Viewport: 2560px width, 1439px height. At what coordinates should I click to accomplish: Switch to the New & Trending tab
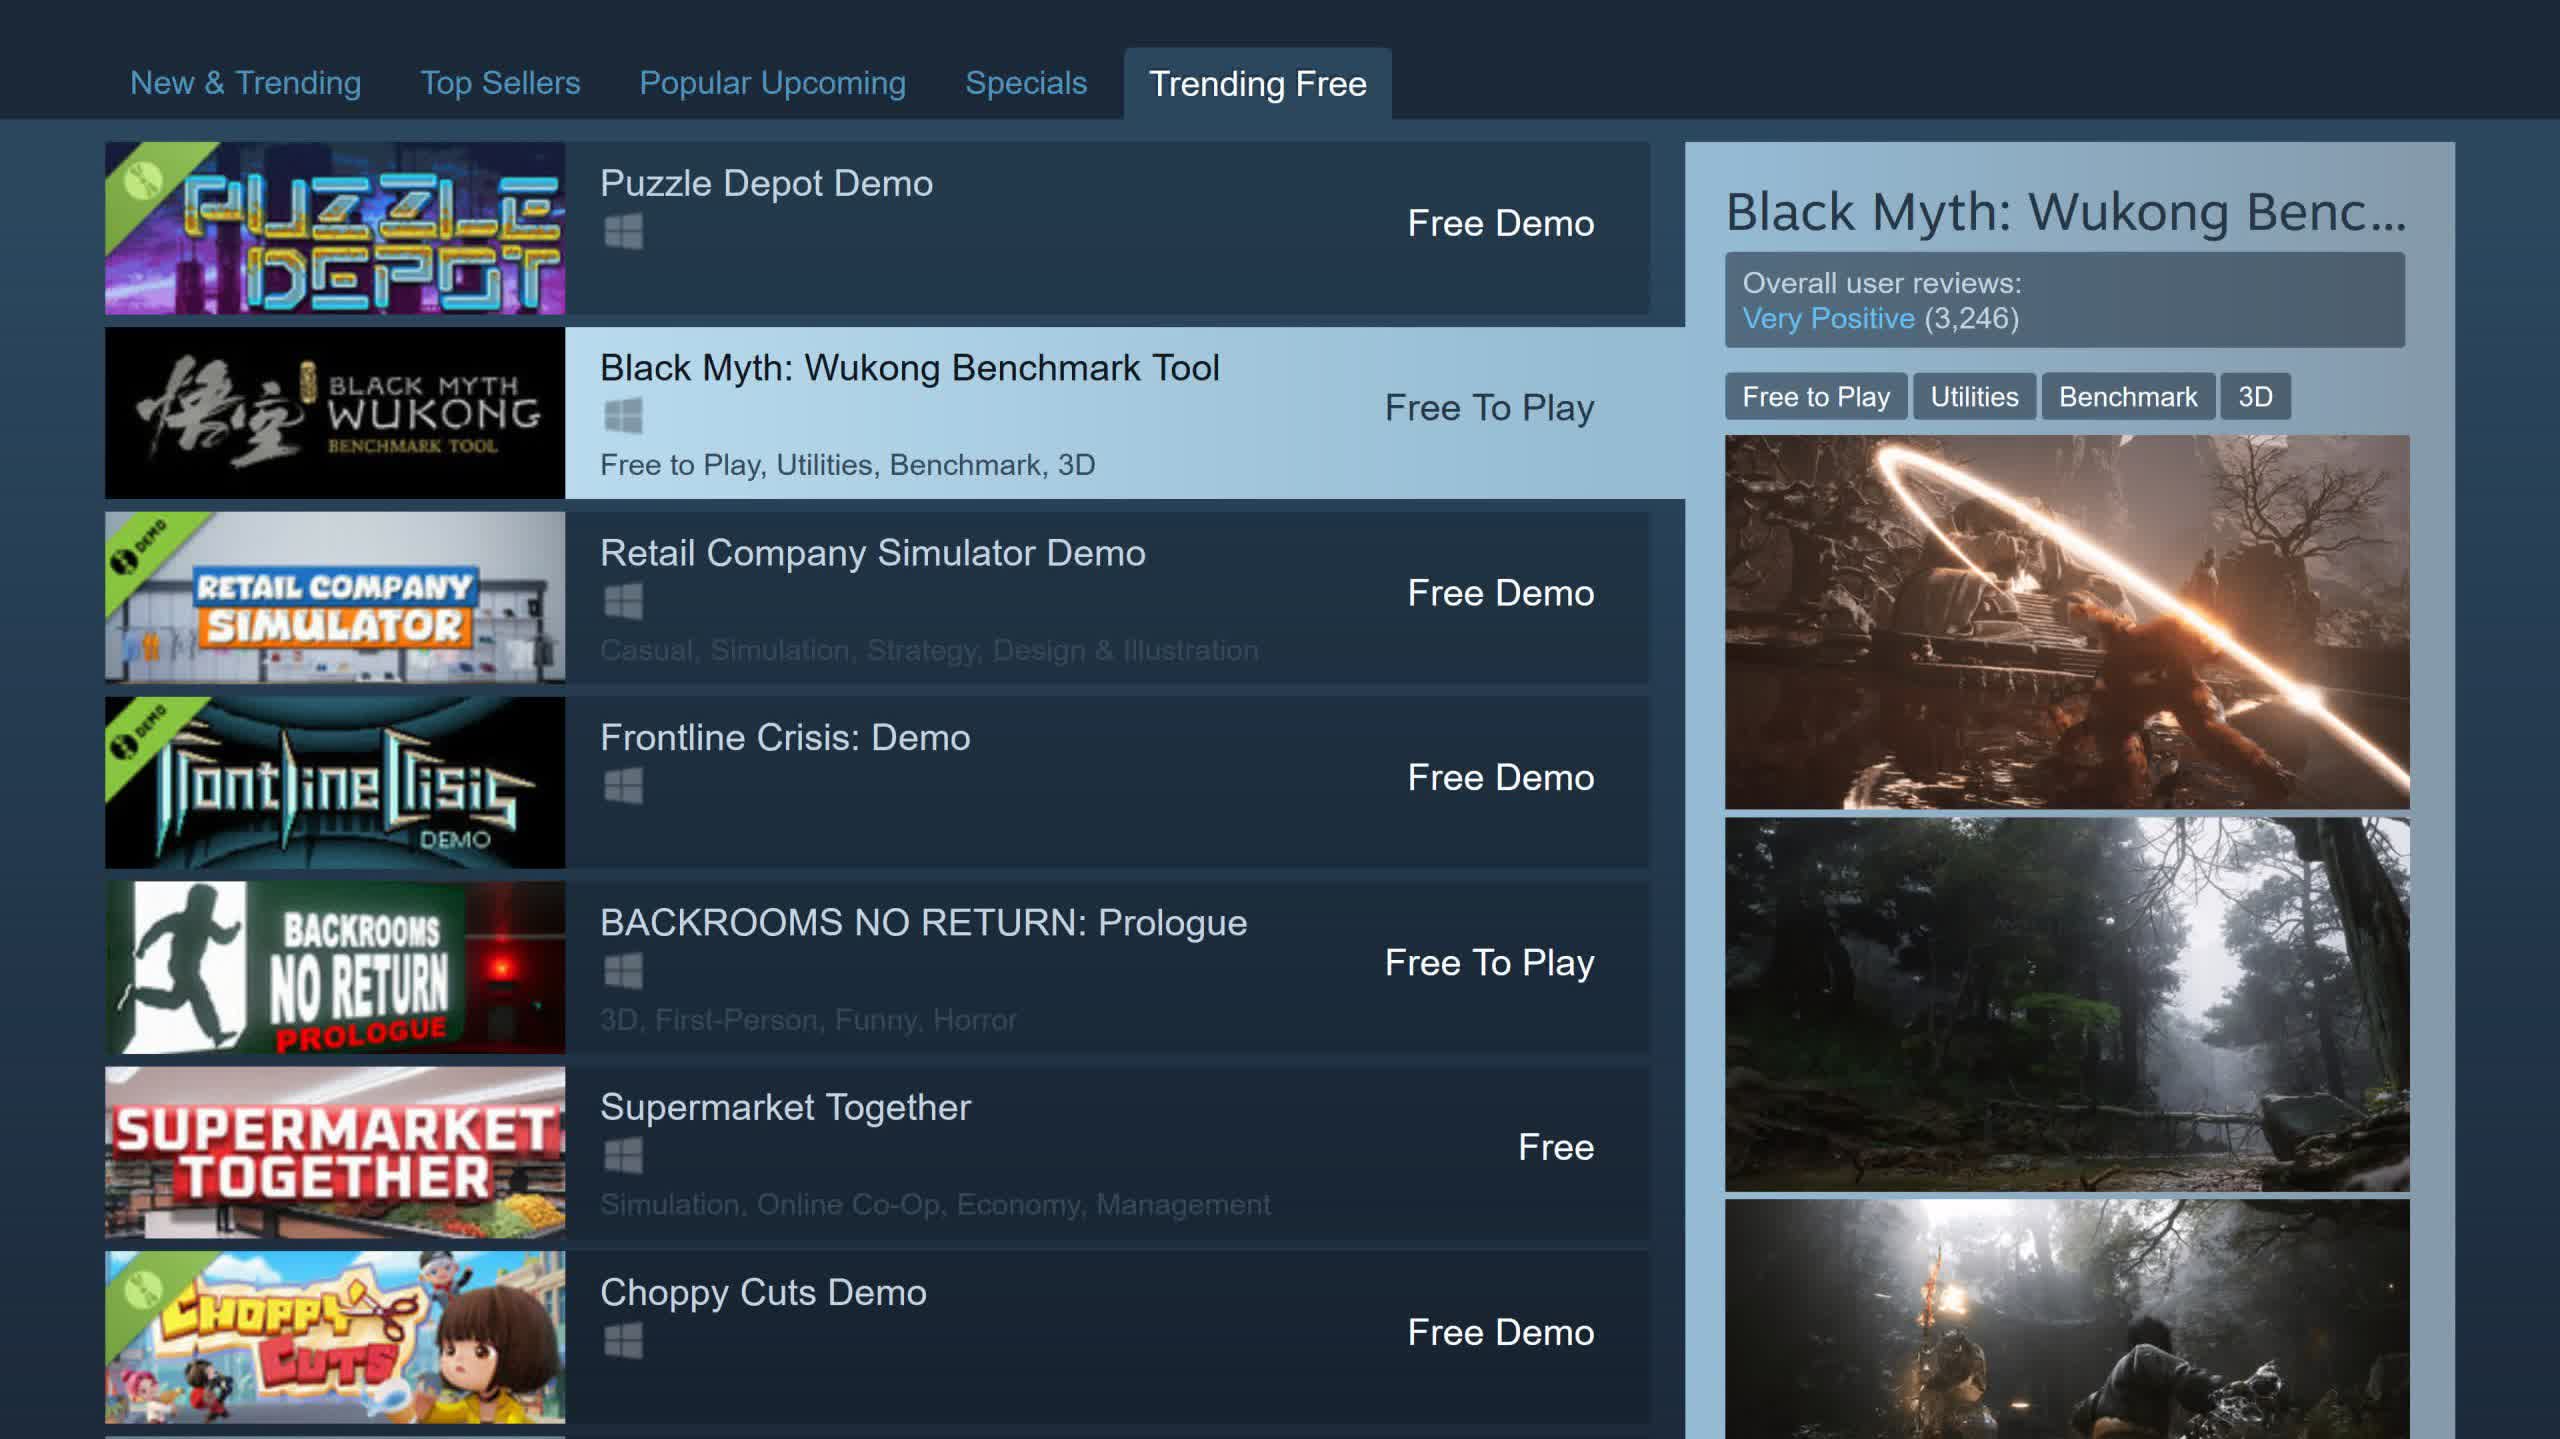[245, 83]
